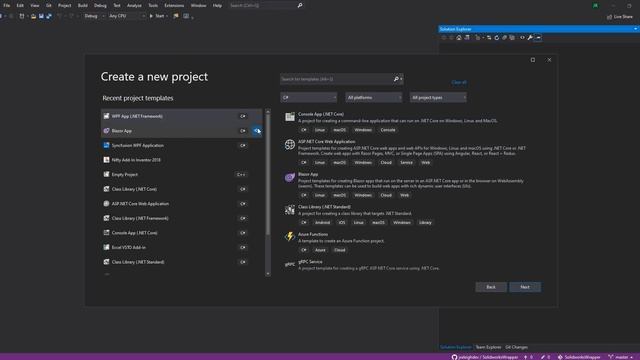This screenshot has height=360, width=640.
Task: Click the Save toolbar icon
Action: pos(41,16)
